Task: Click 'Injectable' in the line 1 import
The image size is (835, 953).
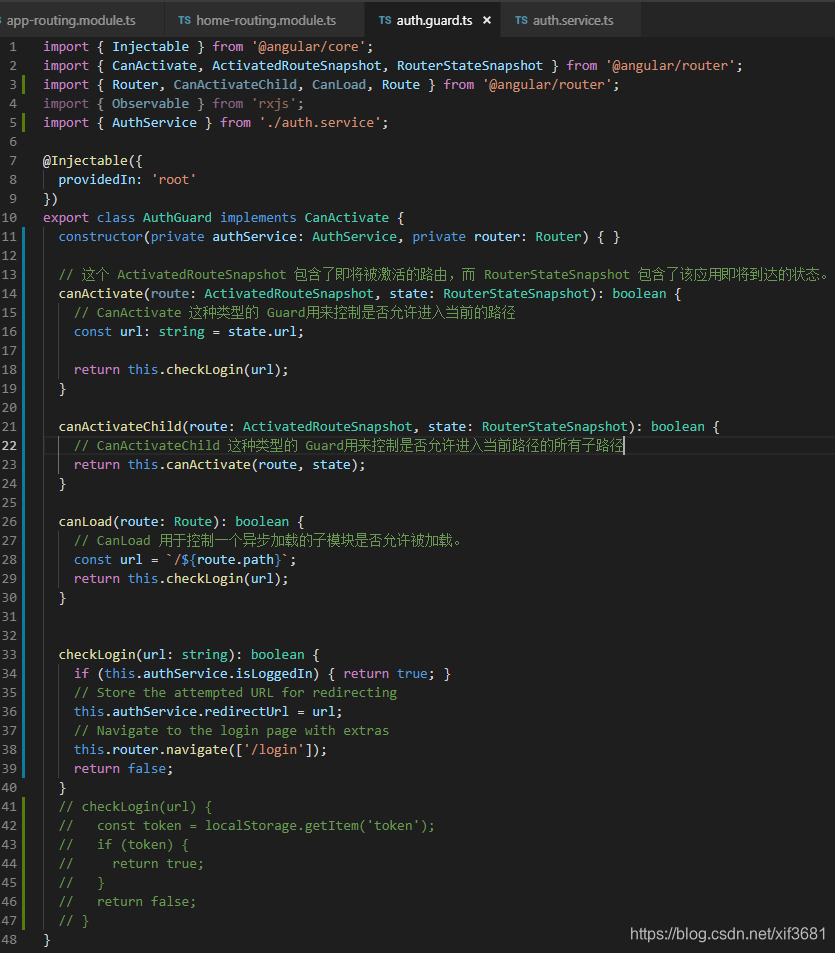Action: click(150, 47)
